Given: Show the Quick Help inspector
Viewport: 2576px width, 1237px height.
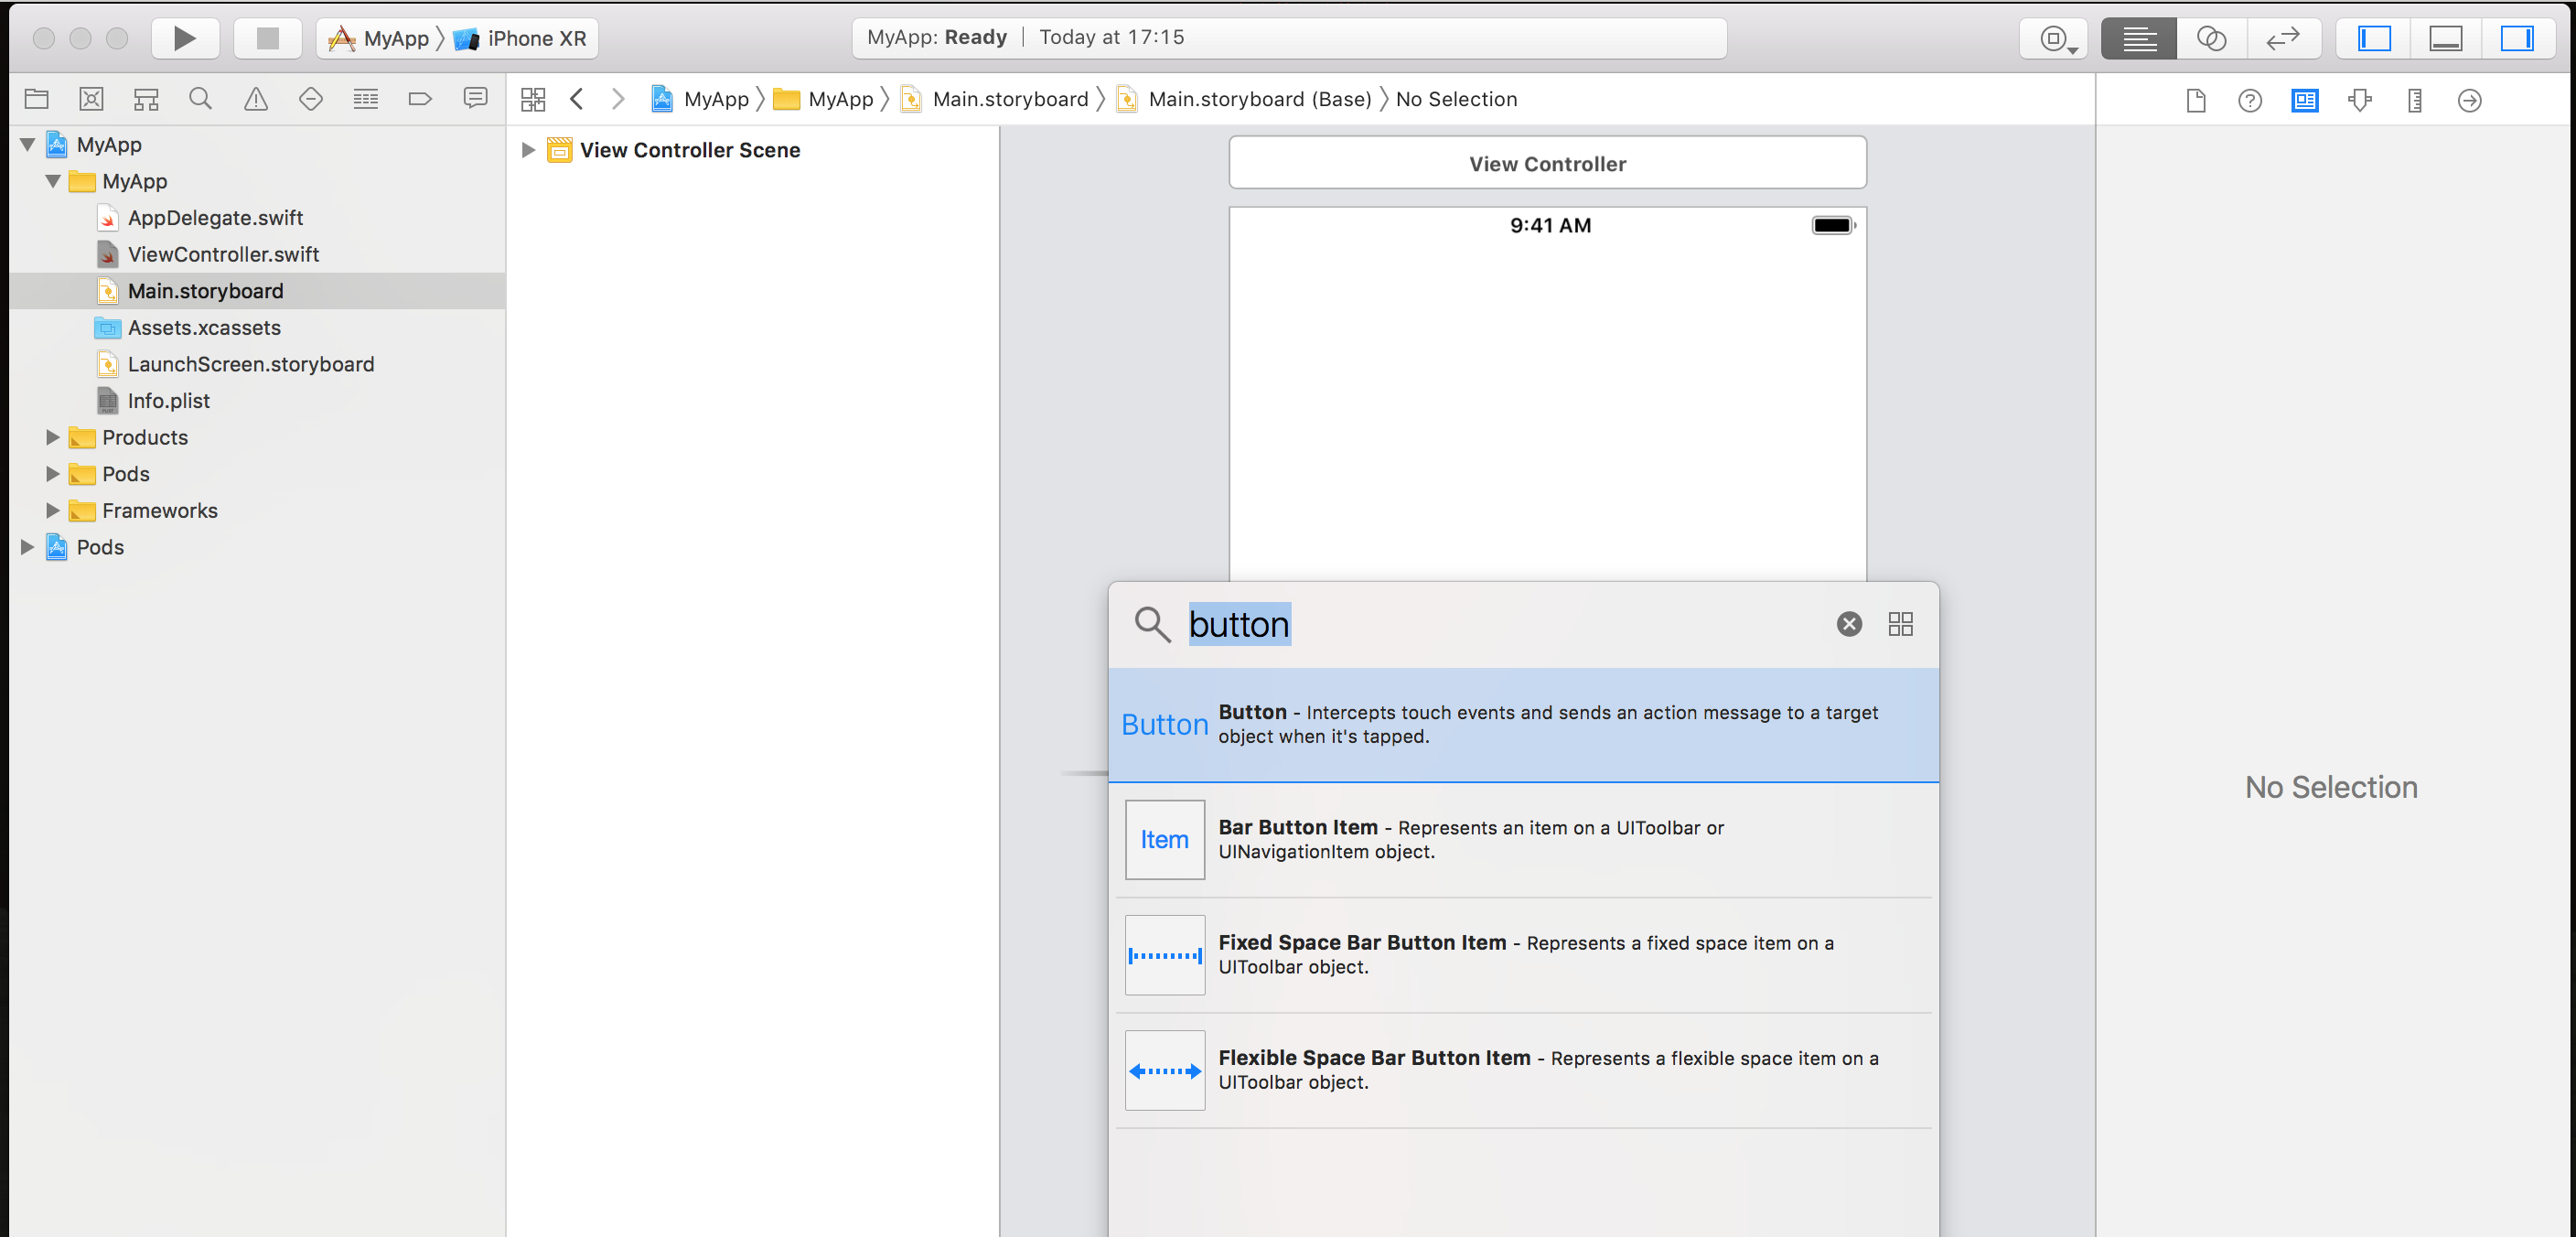Looking at the screenshot, I should pyautogui.click(x=2250, y=100).
